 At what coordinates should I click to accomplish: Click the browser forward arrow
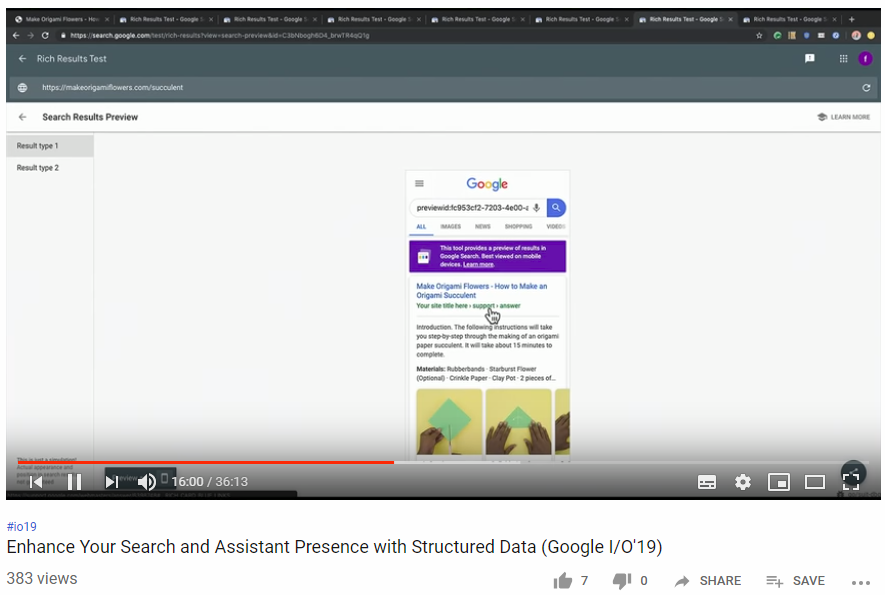coord(30,35)
